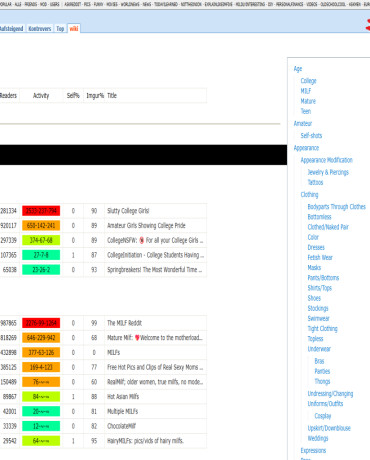Jump to Clothing in contents sidebar
The width and height of the screenshot is (370, 460).
point(309,194)
